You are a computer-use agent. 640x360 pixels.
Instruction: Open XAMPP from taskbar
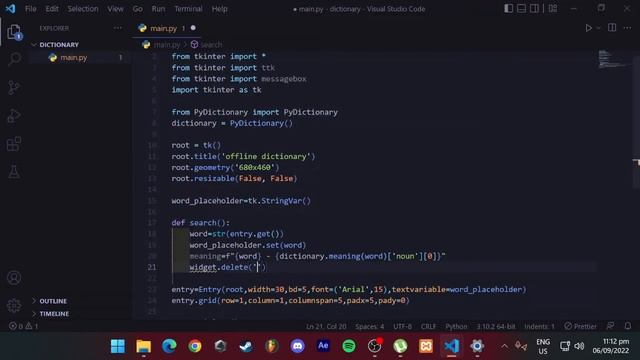pos(426,346)
